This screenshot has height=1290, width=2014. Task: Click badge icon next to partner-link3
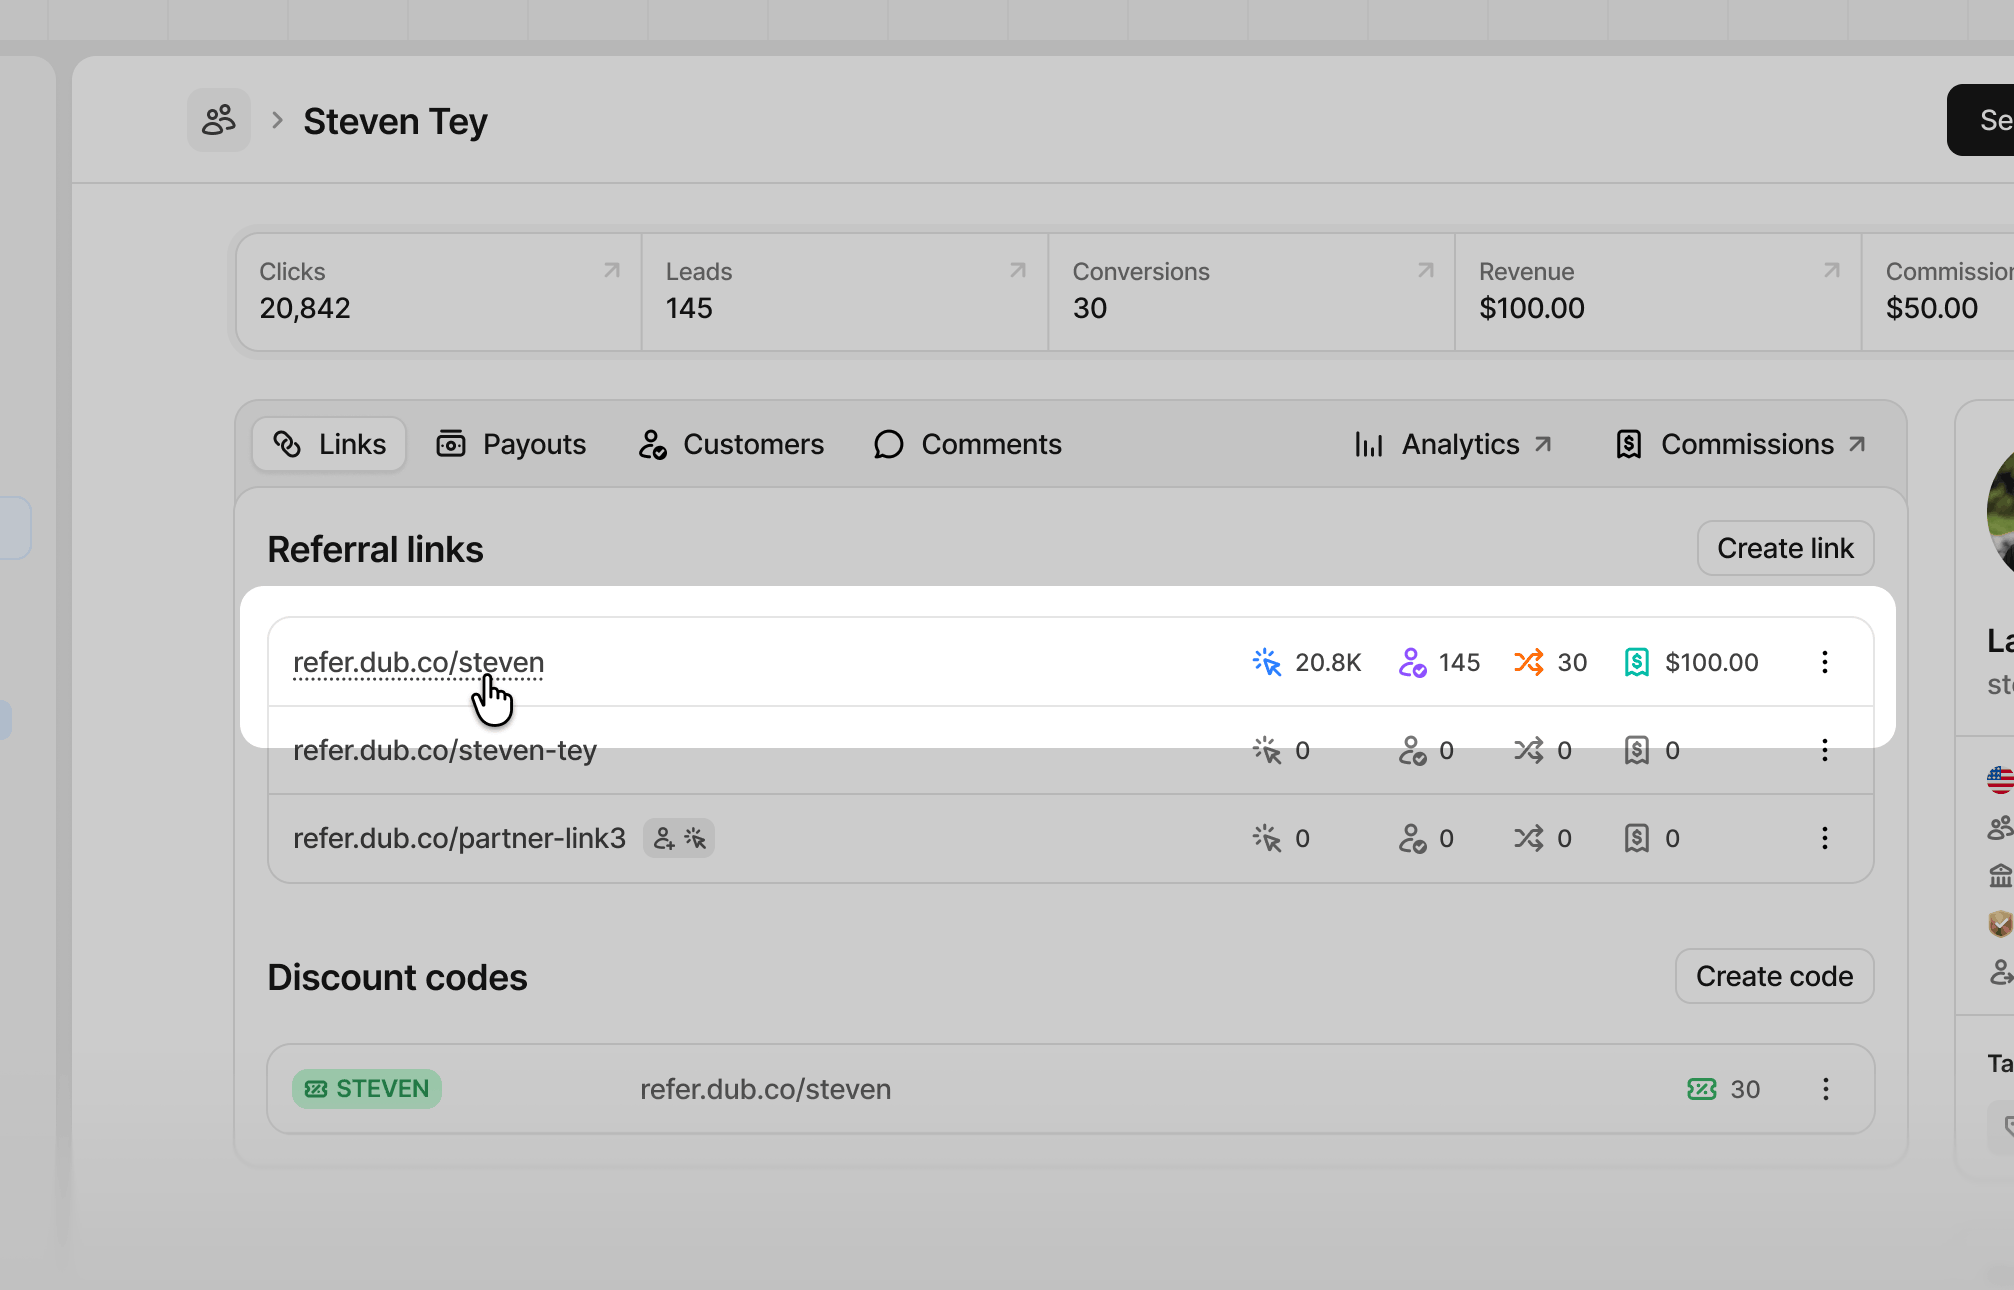[679, 838]
